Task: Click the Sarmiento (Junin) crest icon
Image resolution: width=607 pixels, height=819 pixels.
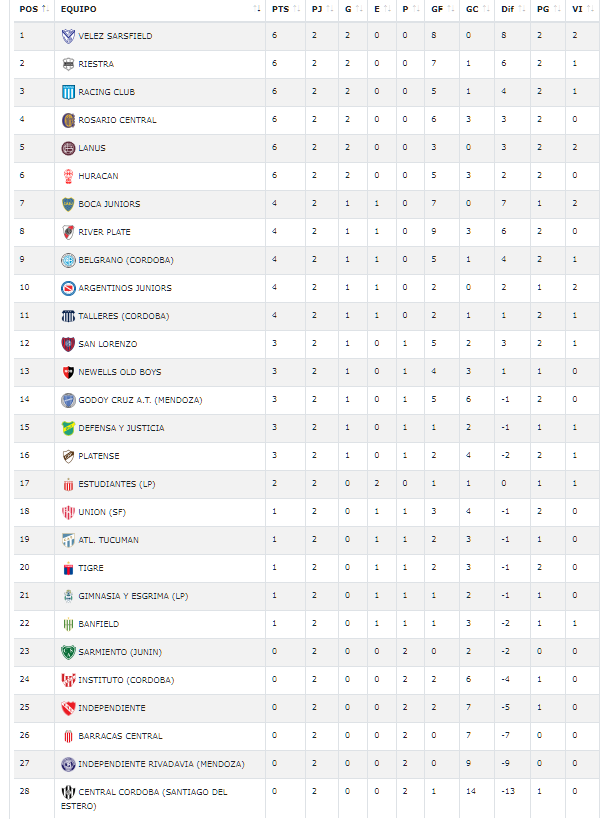Action: [x=68, y=652]
